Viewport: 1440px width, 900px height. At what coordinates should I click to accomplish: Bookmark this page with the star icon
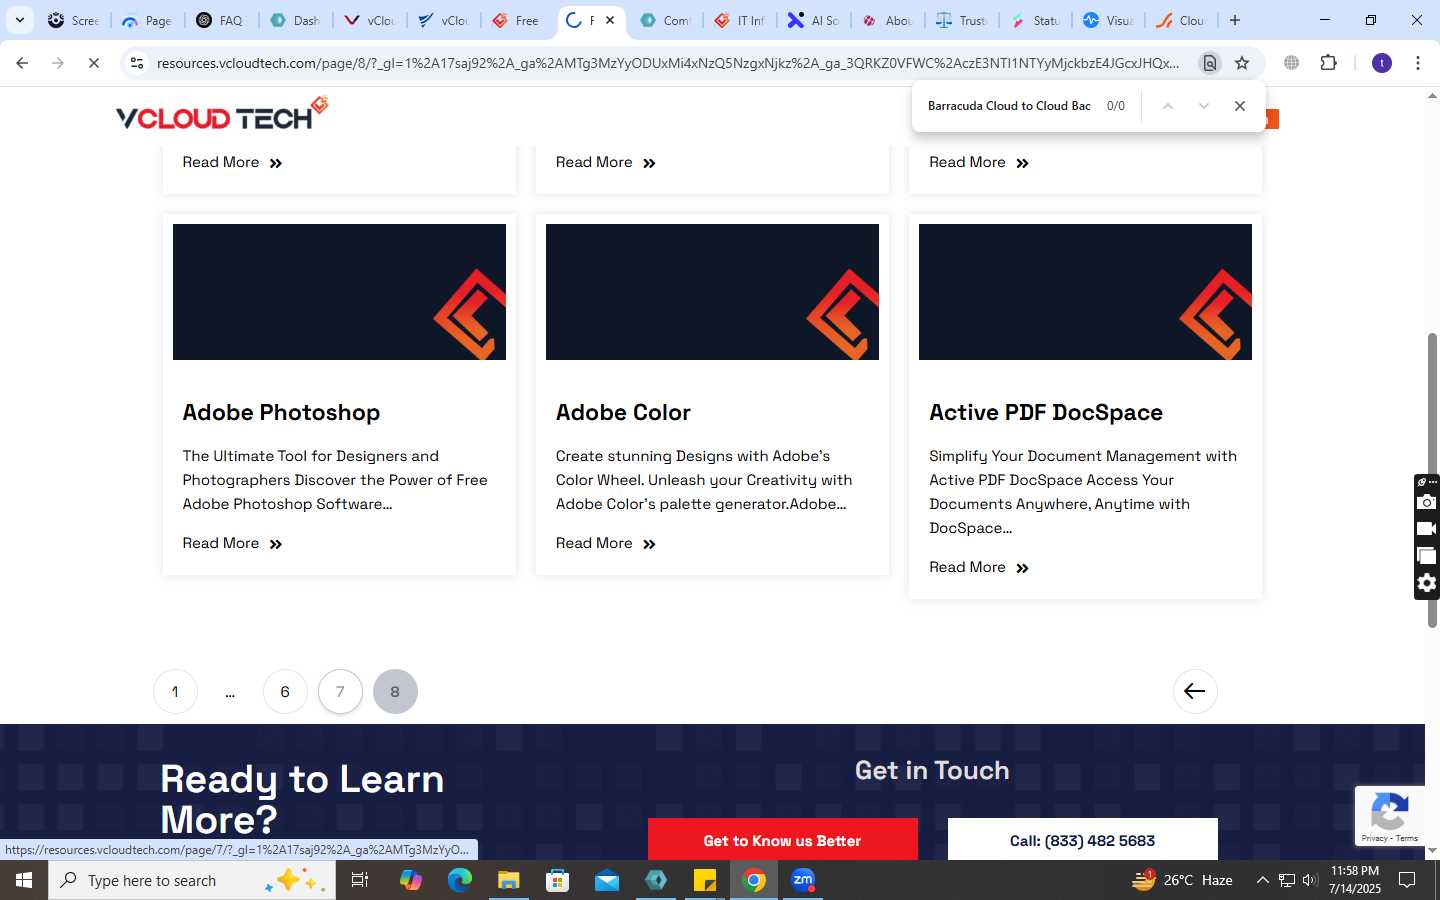pos(1242,63)
